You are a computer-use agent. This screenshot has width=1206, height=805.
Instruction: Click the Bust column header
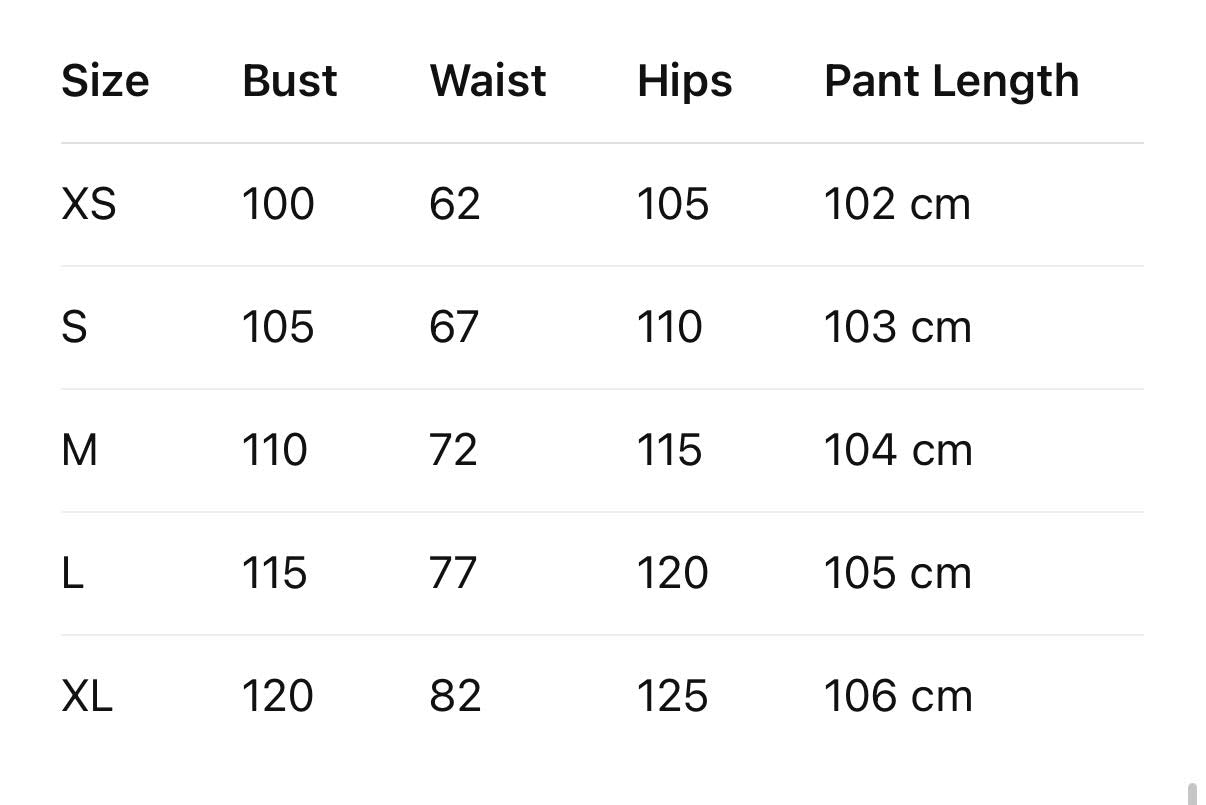(290, 81)
